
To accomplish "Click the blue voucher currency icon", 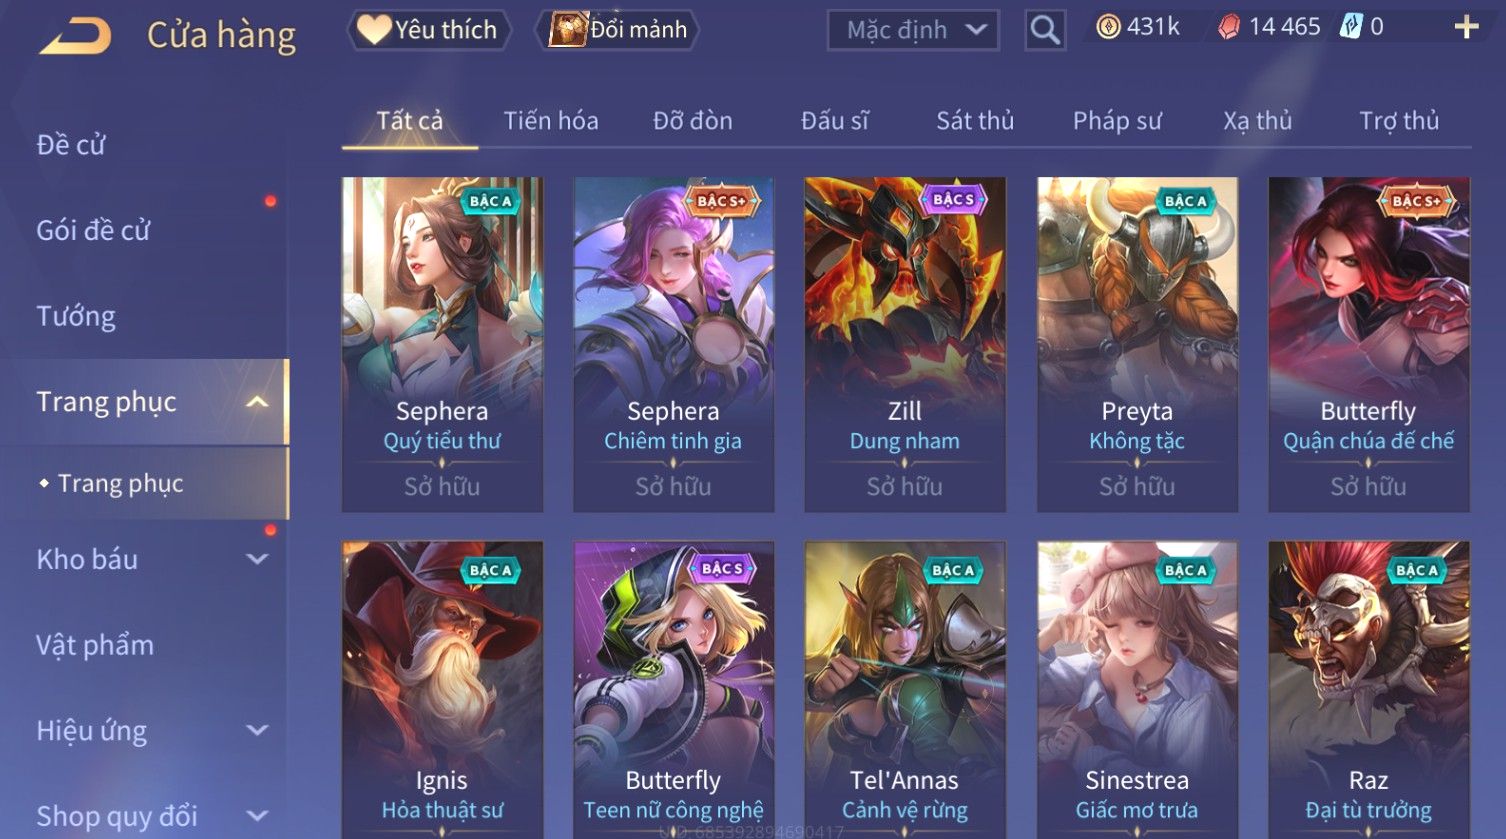I will 1351,27.
